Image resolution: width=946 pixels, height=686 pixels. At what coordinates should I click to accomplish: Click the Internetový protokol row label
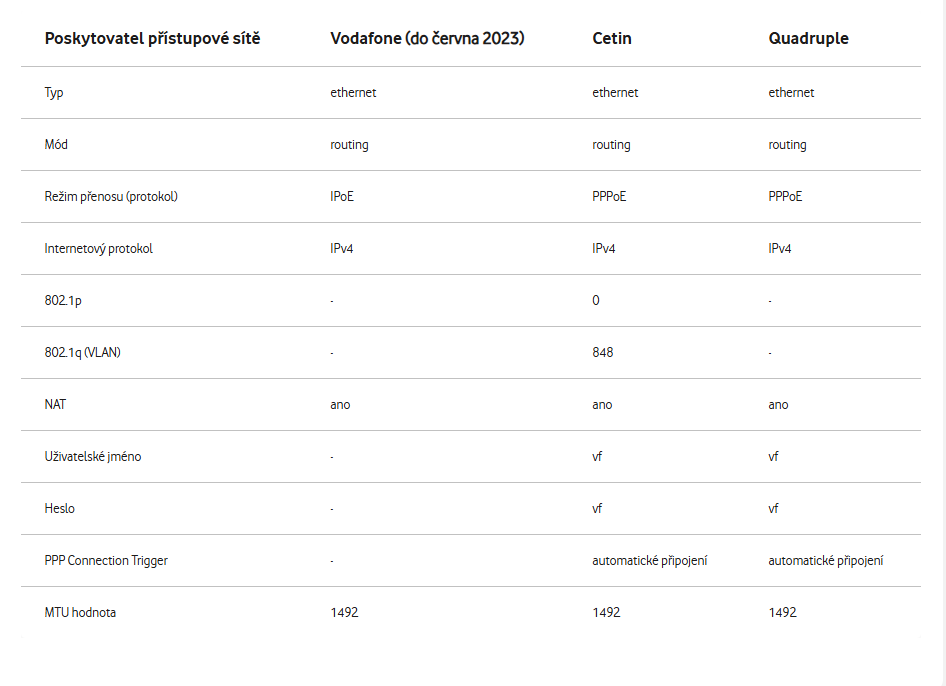point(99,249)
